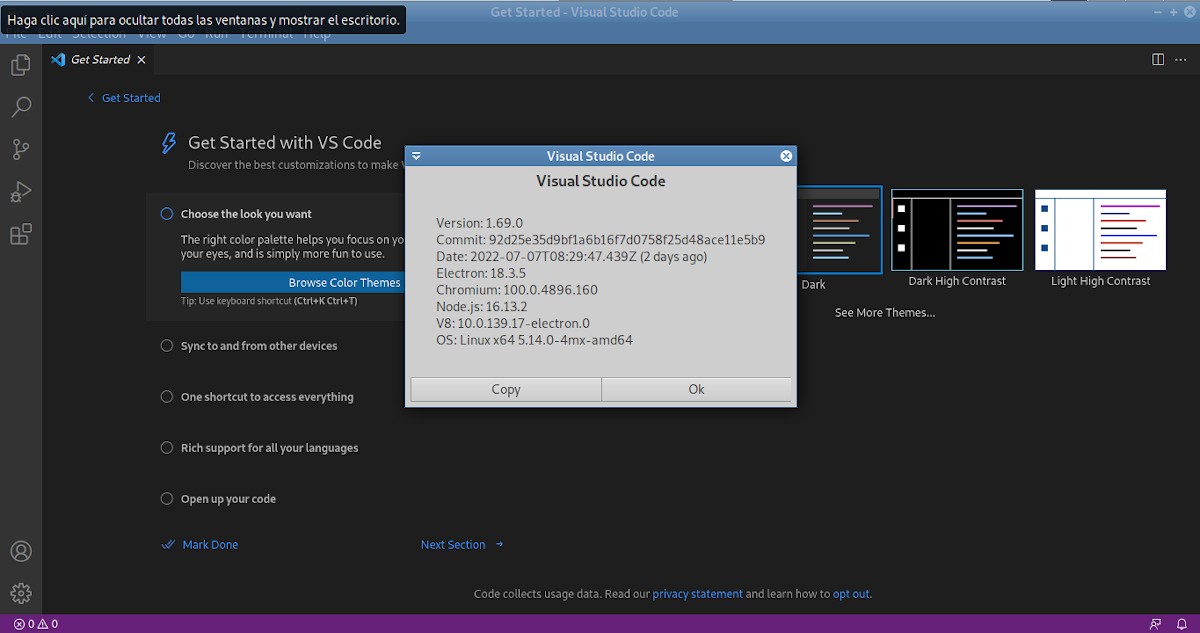Select the Dark High Contrast theme thumbnail
The width and height of the screenshot is (1200, 633).
957,230
